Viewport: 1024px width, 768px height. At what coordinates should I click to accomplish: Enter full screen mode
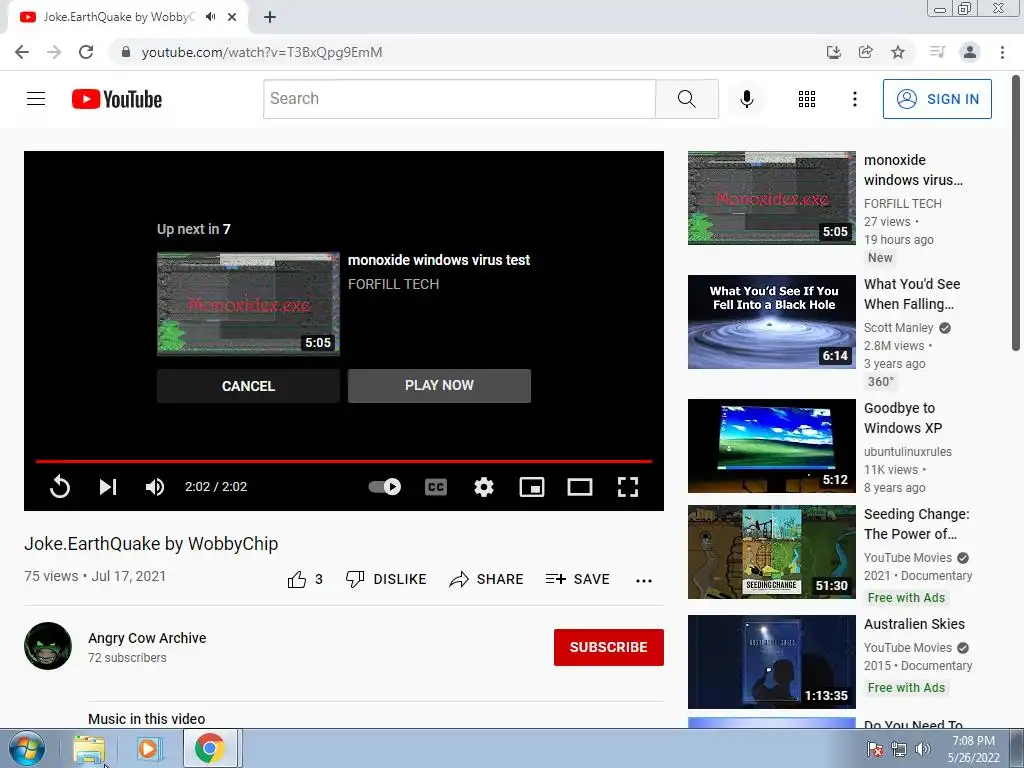coord(628,487)
